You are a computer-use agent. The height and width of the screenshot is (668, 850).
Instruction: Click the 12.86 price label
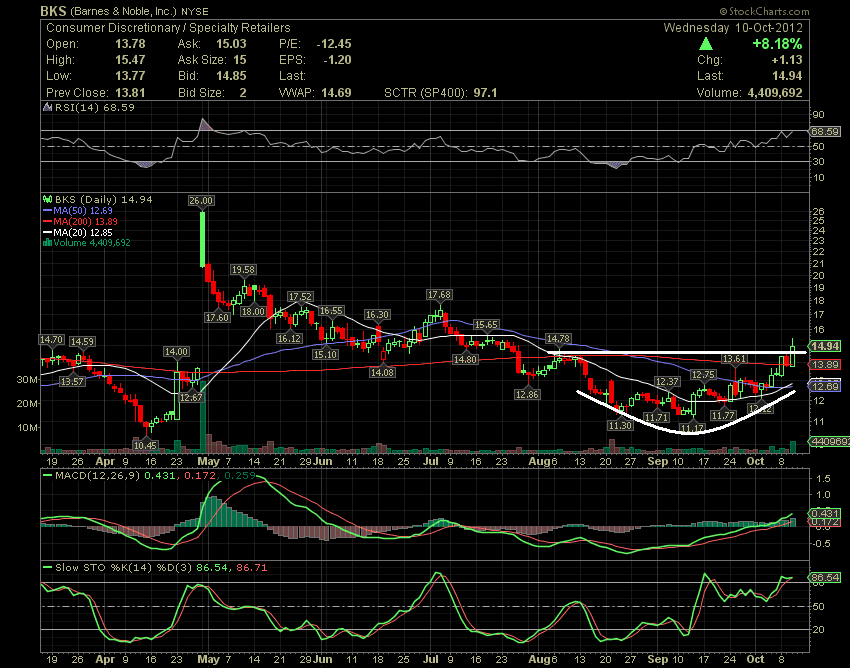point(527,394)
